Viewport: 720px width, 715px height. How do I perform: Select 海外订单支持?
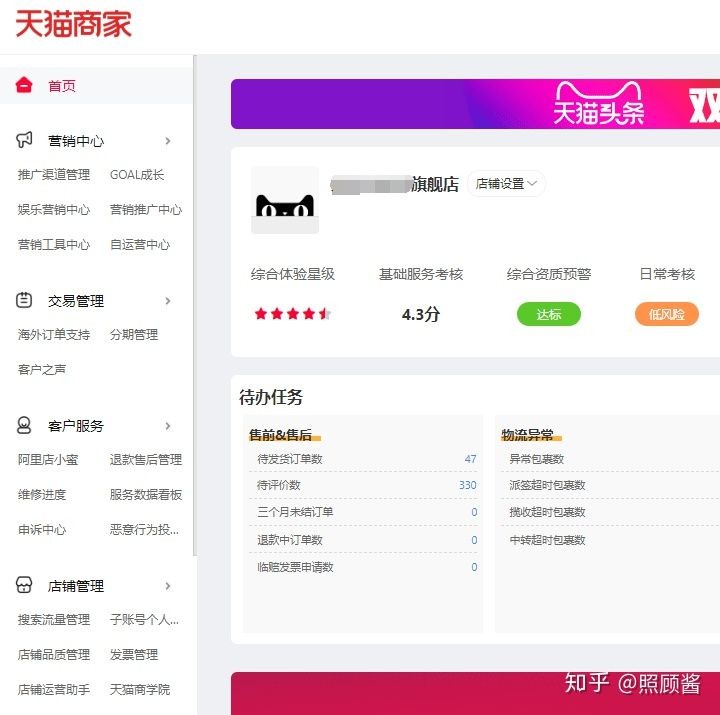click(x=54, y=335)
